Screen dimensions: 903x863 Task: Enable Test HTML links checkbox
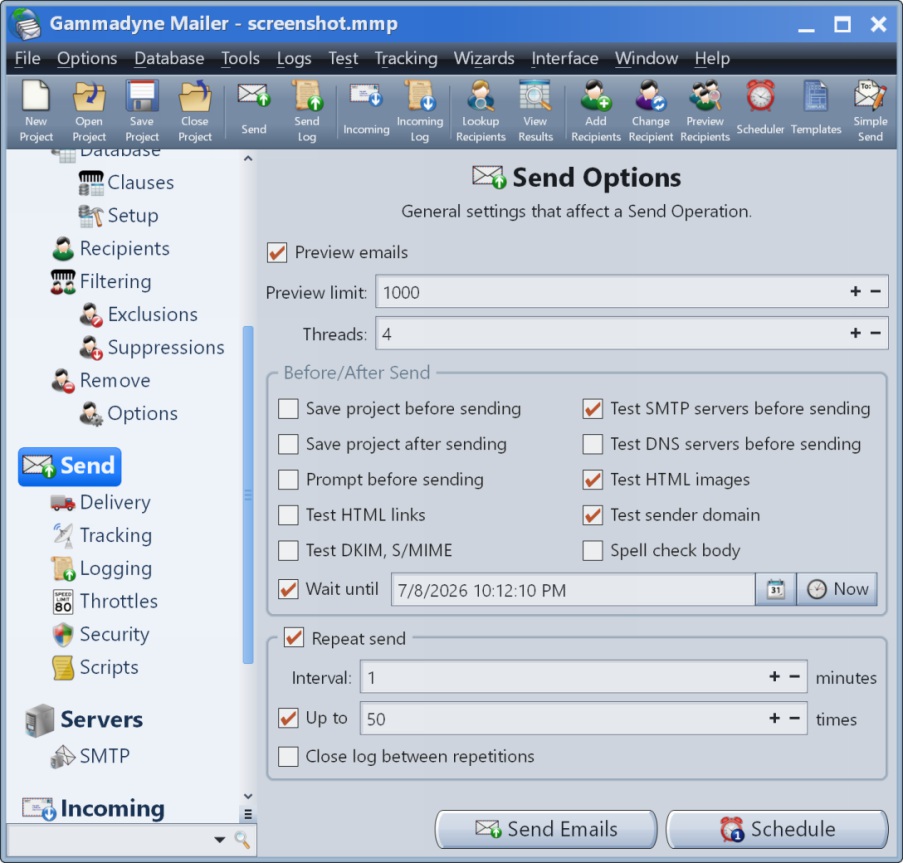[x=288, y=515]
